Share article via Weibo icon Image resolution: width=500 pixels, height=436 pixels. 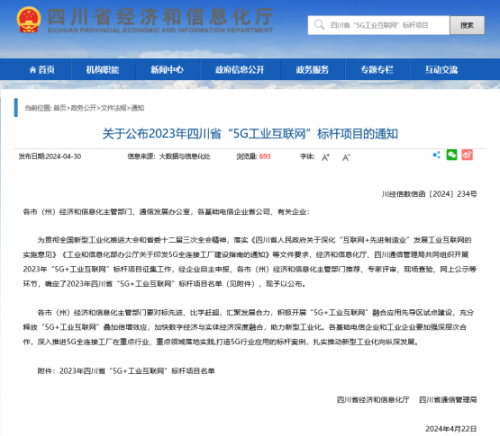point(467,155)
